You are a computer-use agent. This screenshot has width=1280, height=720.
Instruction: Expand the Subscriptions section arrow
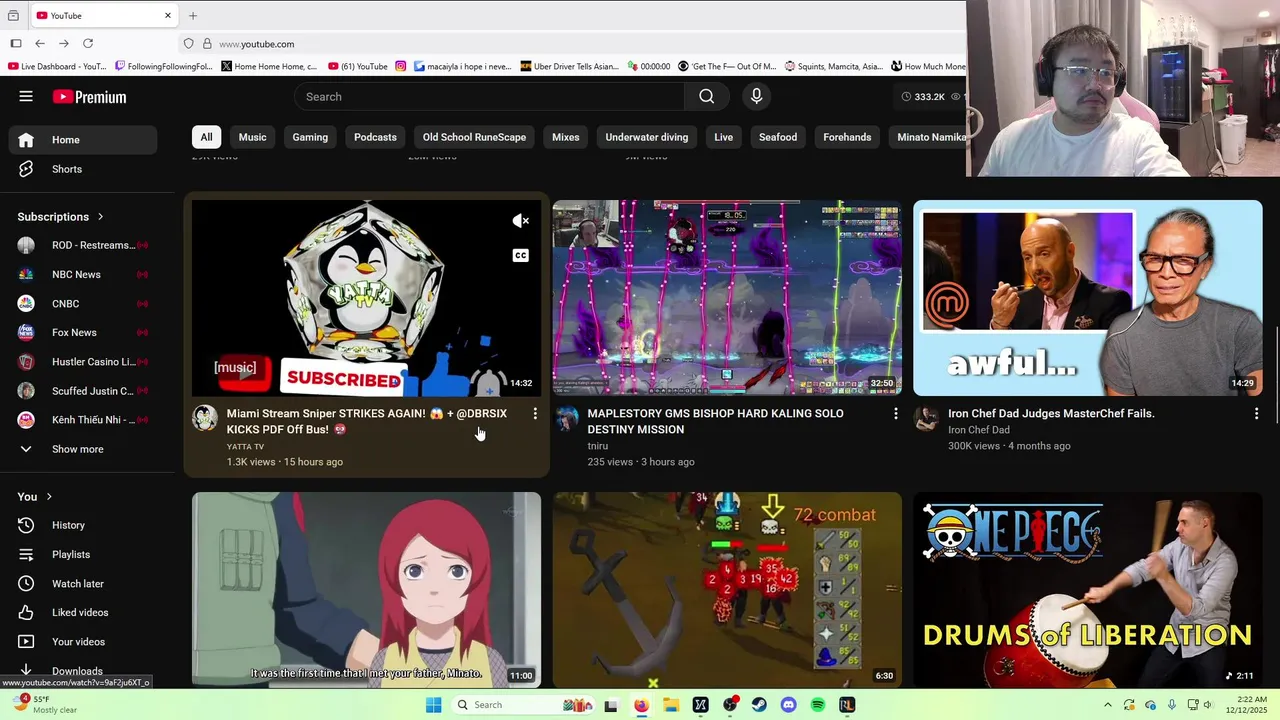(x=100, y=216)
